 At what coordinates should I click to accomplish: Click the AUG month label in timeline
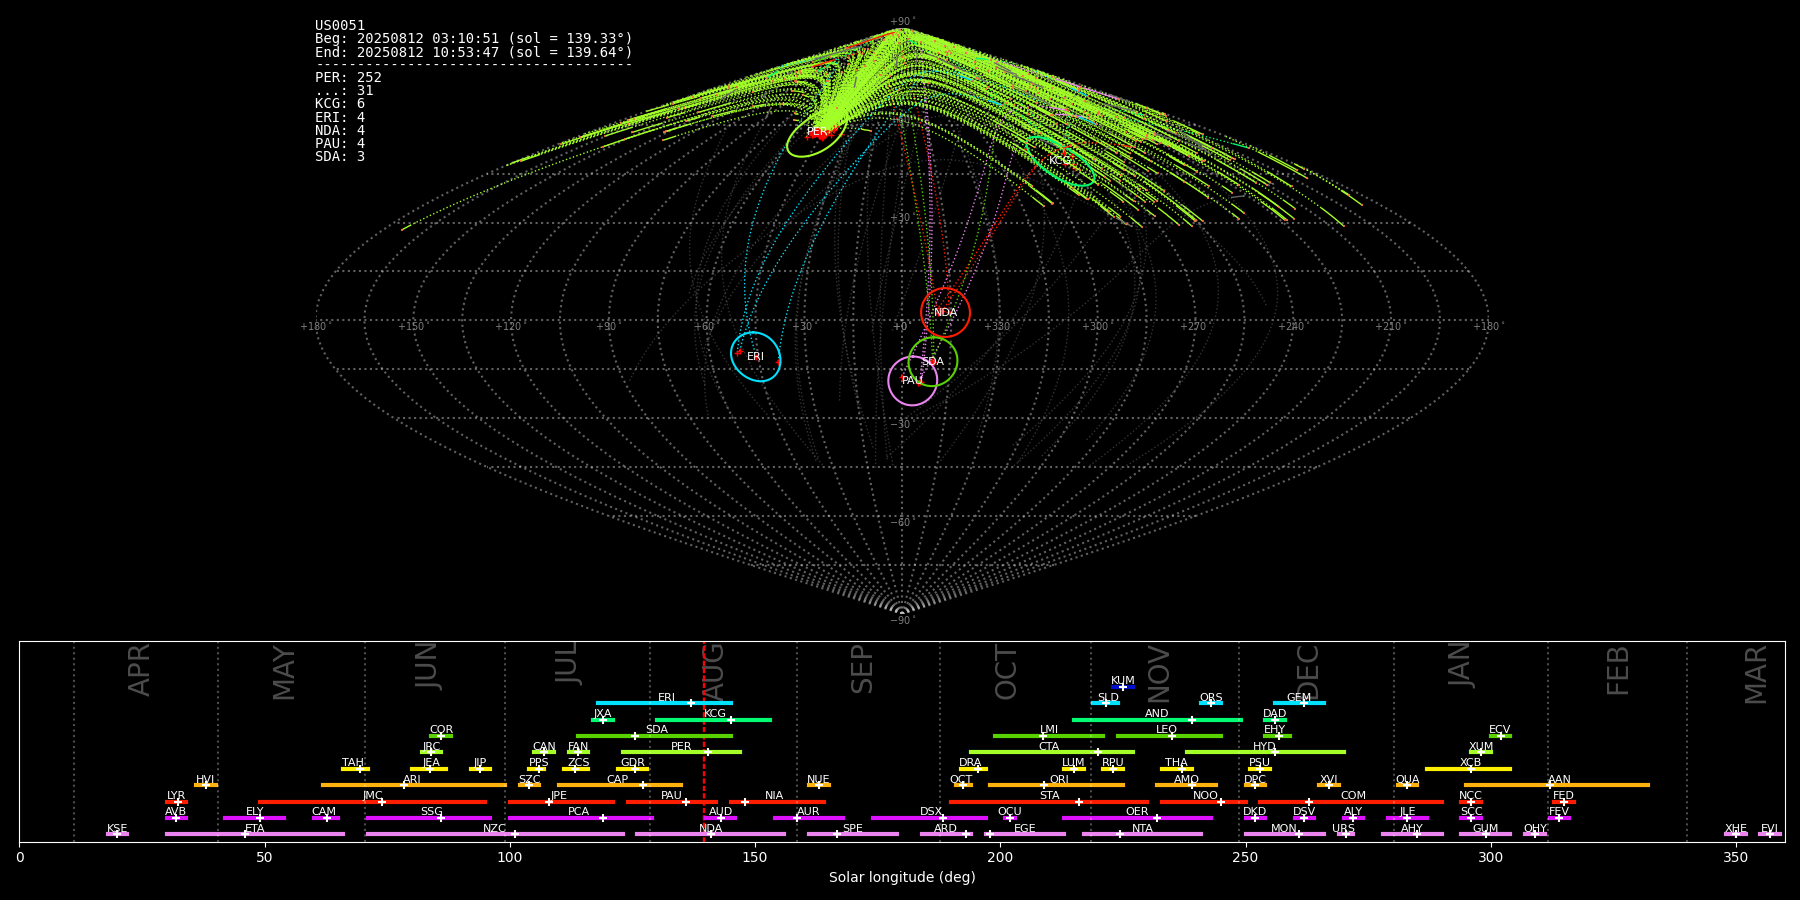tap(713, 672)
